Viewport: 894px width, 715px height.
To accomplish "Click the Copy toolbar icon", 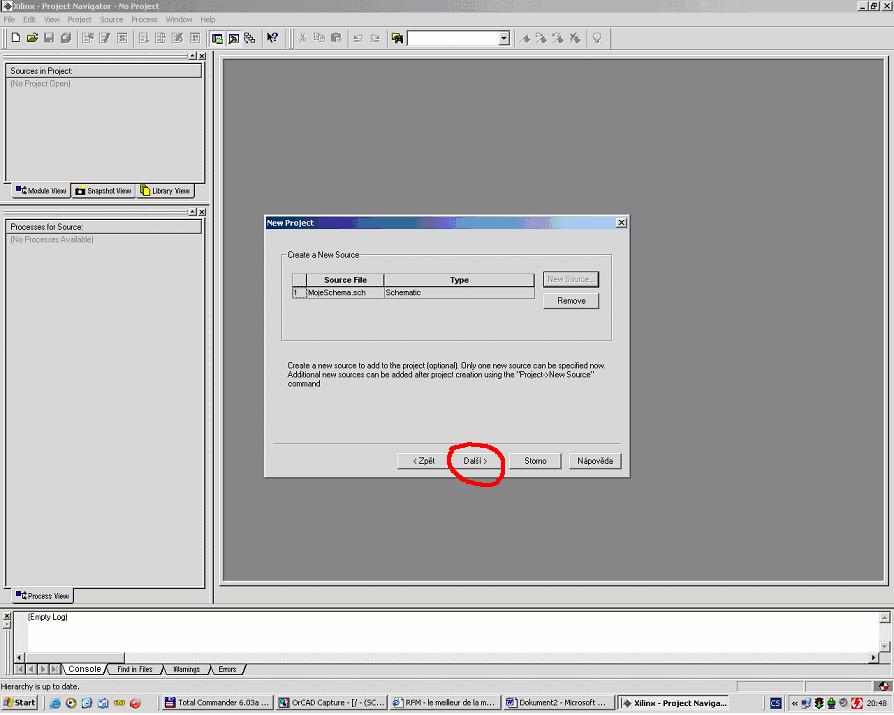I will (x=319, y=38).
